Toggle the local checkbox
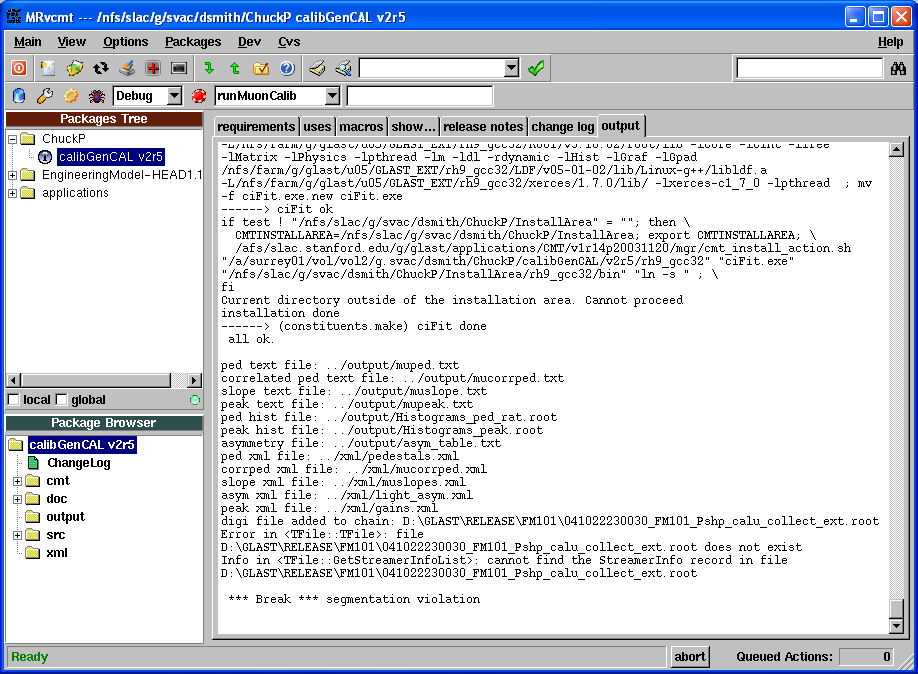Image resolution: width=918 pixels, height=674 pixels. (13, 400)
